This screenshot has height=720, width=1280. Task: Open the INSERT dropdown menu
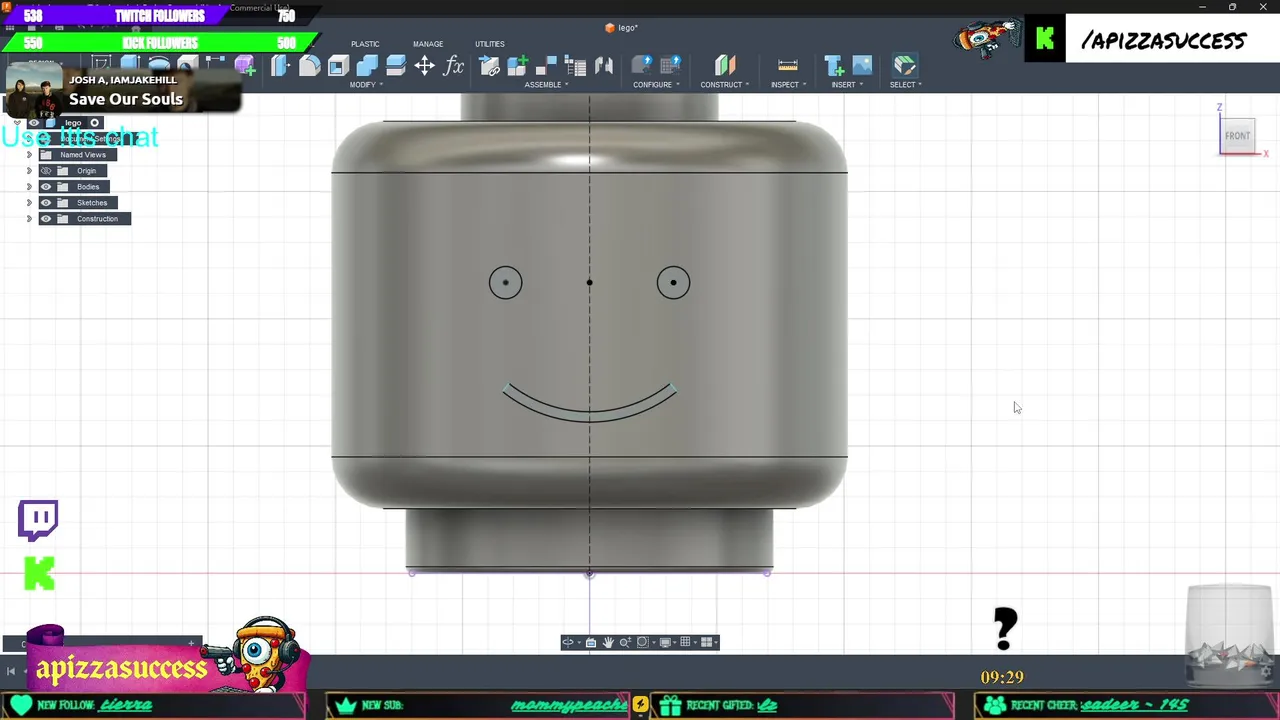(x=846, y=85)
